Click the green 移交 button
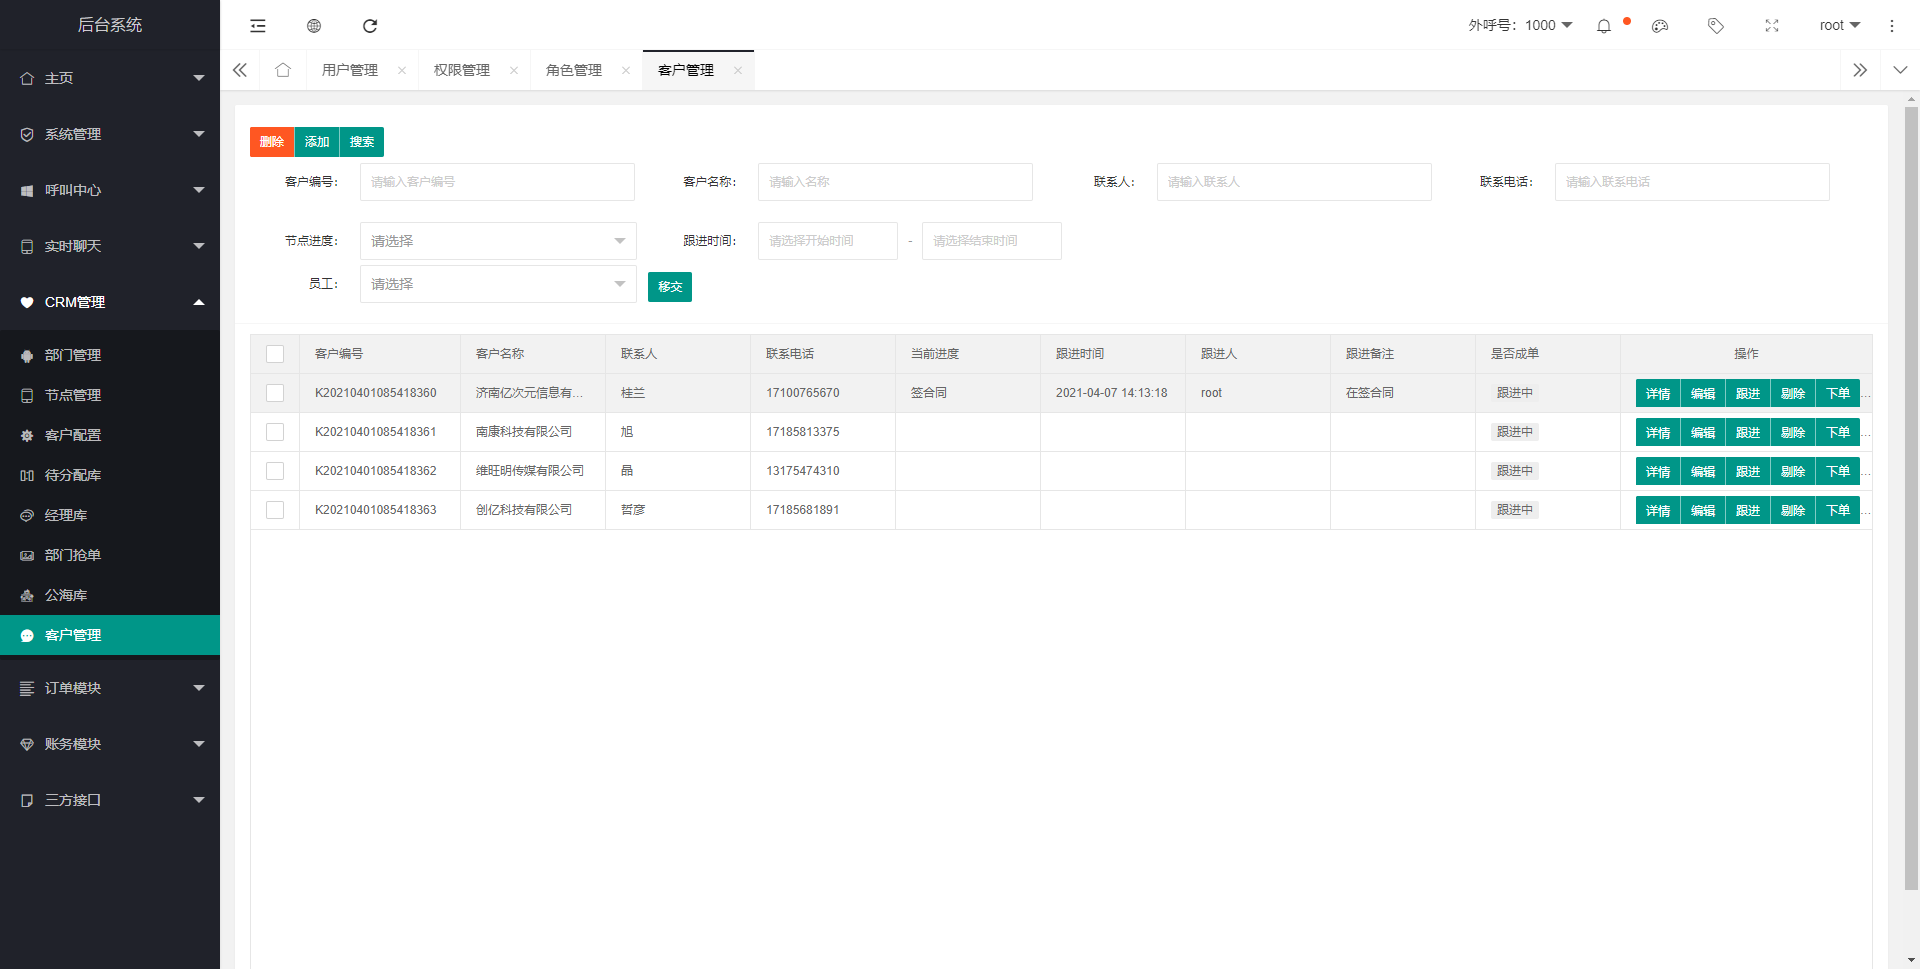The height and width of the screenshot is (969, 1920). [x=670, y=287]
